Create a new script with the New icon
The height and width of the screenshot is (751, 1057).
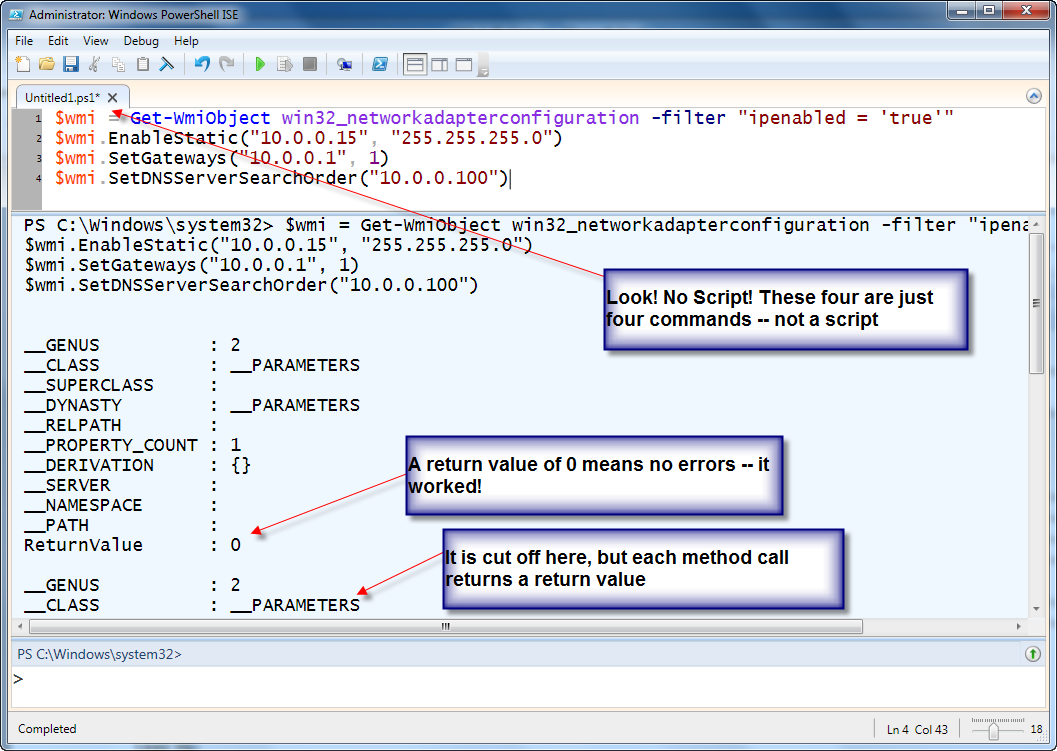tap(22, 64)
